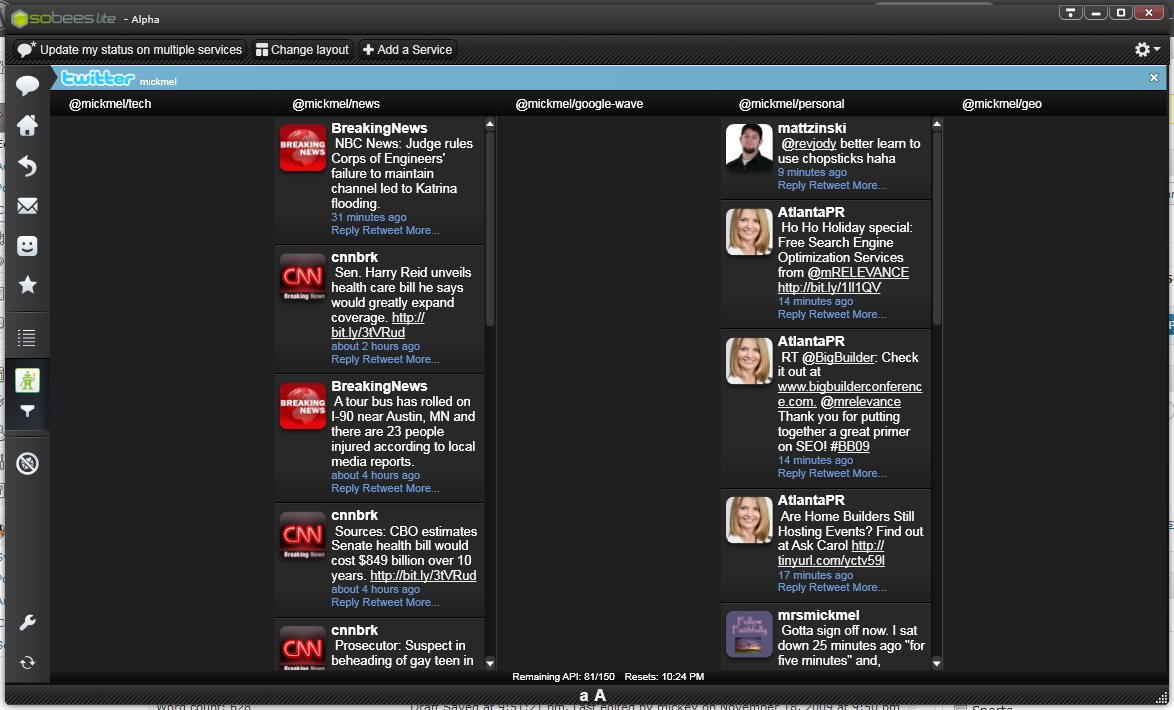Retweet AtlantaPR's Home Builders tweet
The height and width of the screenshot is (710, 1174).
(828, 587)
